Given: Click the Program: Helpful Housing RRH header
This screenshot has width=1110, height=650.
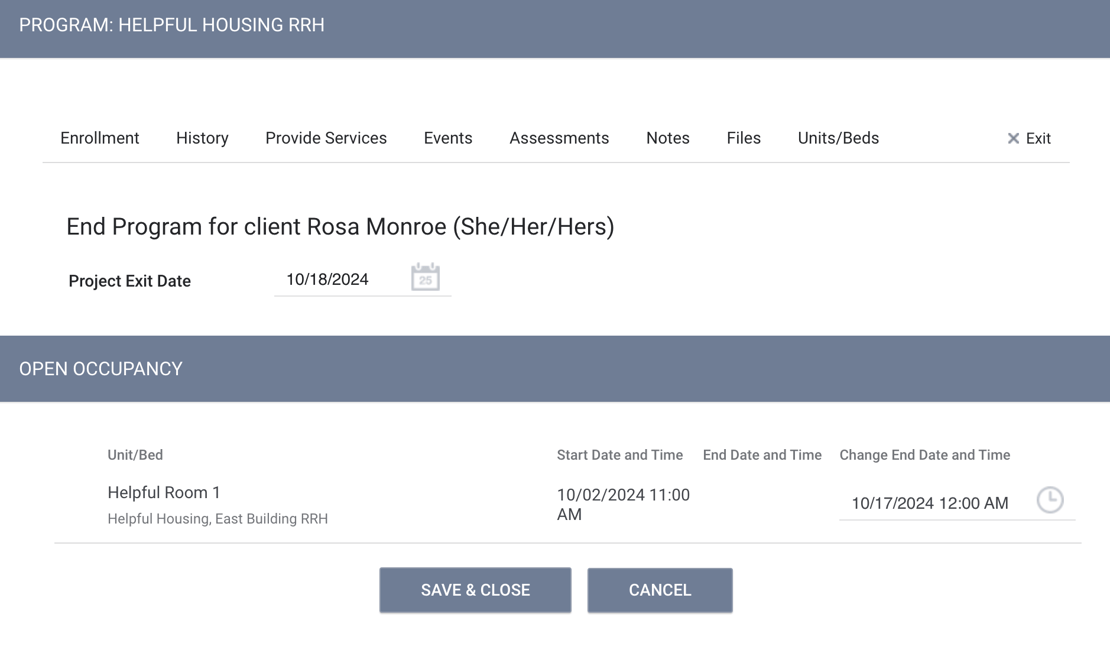Looking at the screenshot, I should click(x=172, y=25).
